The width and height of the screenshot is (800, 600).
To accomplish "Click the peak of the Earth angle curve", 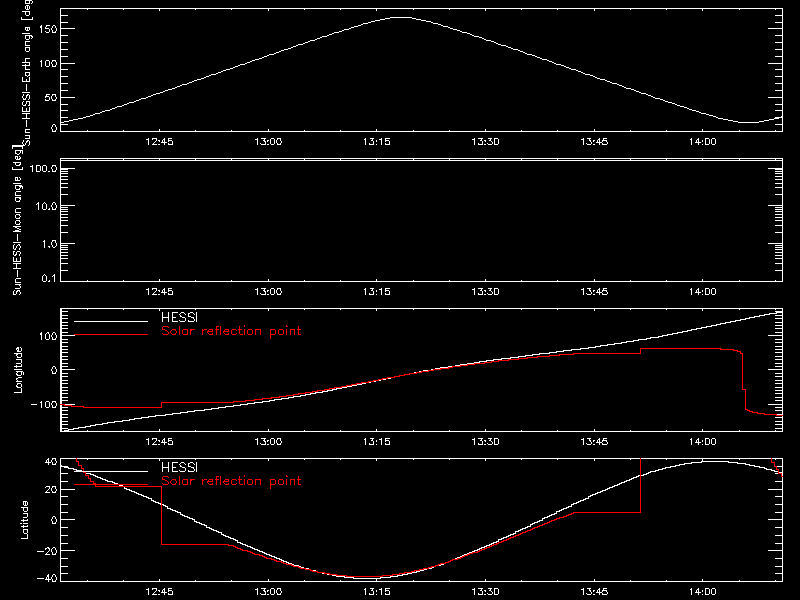I will point(402,17).
